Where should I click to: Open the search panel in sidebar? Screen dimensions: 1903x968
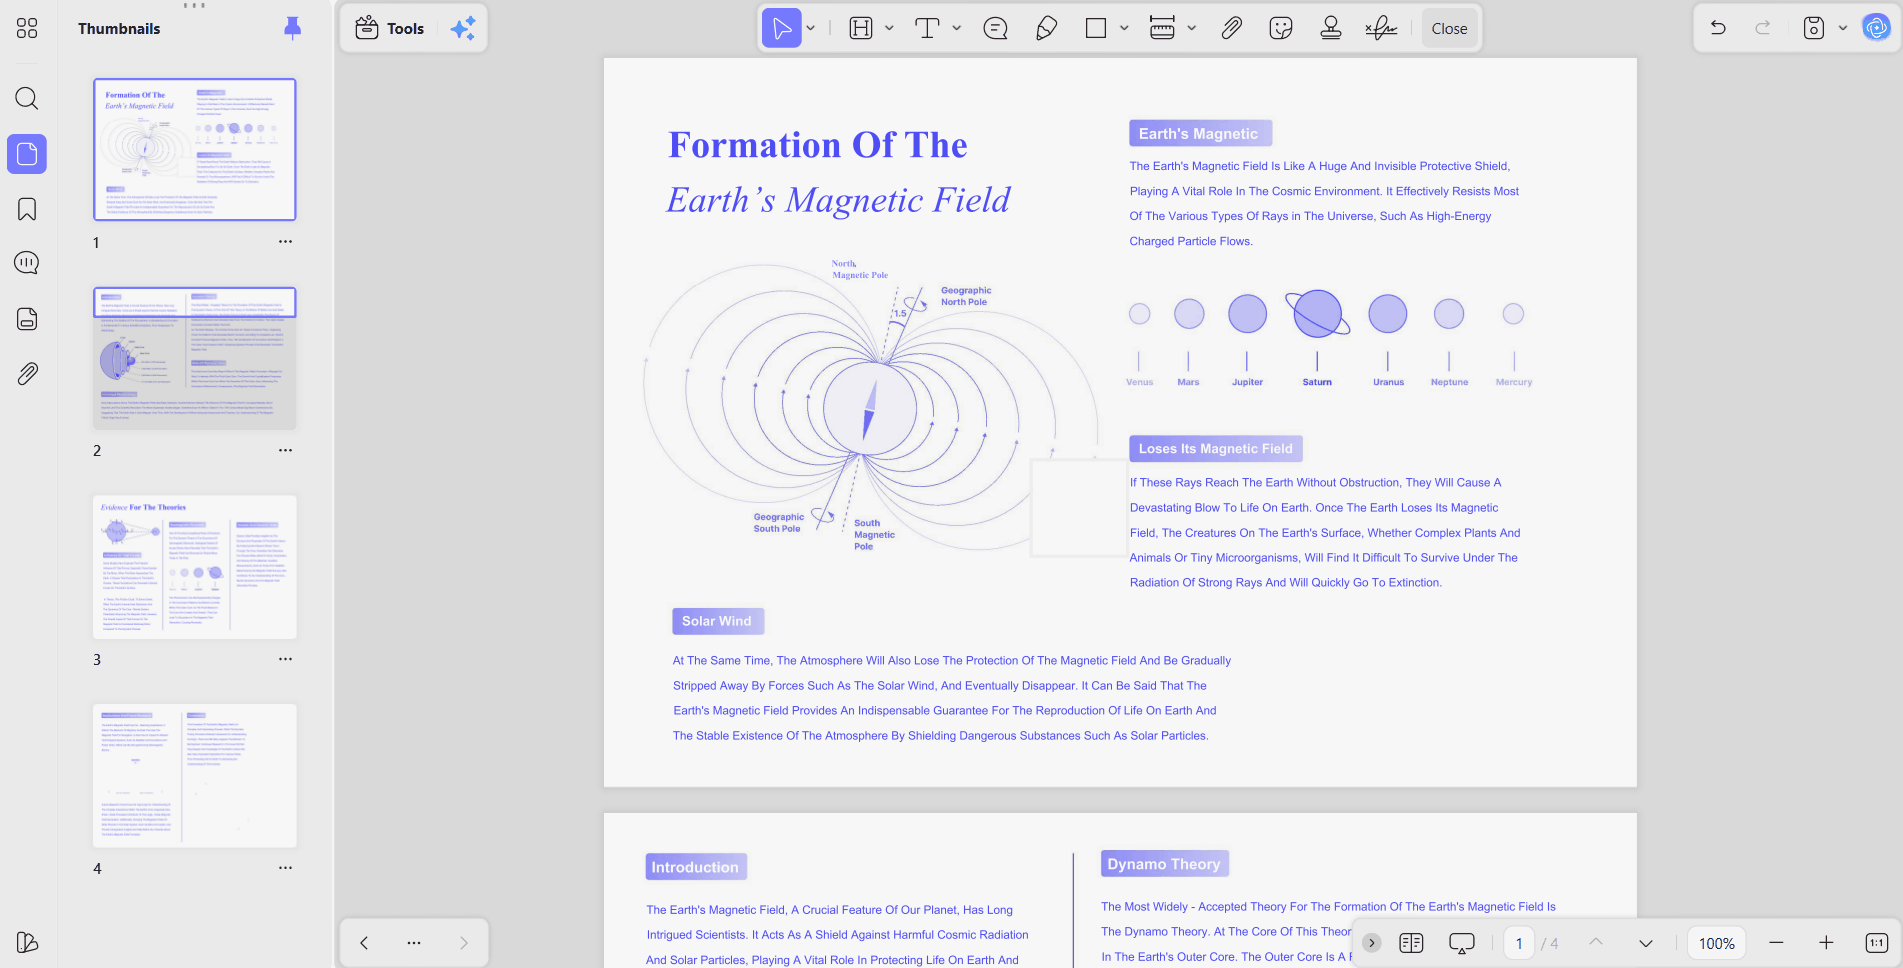27,98
